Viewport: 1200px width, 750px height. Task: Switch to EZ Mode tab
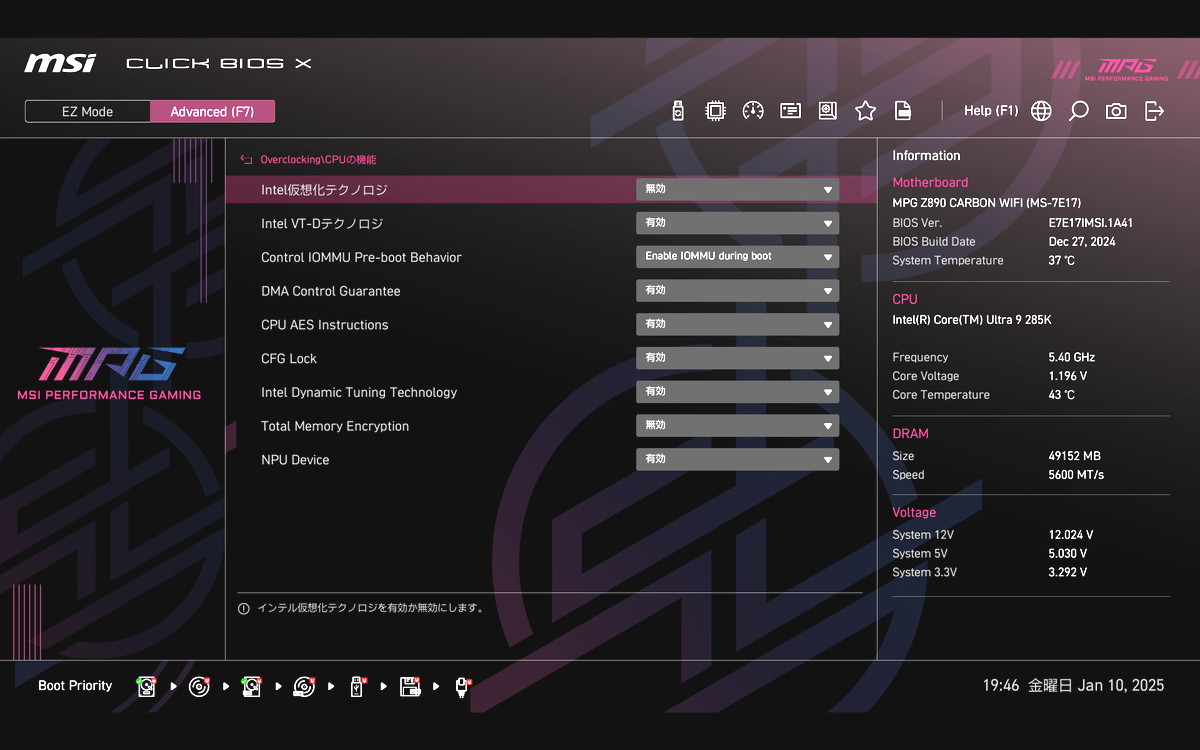[88, 111]
